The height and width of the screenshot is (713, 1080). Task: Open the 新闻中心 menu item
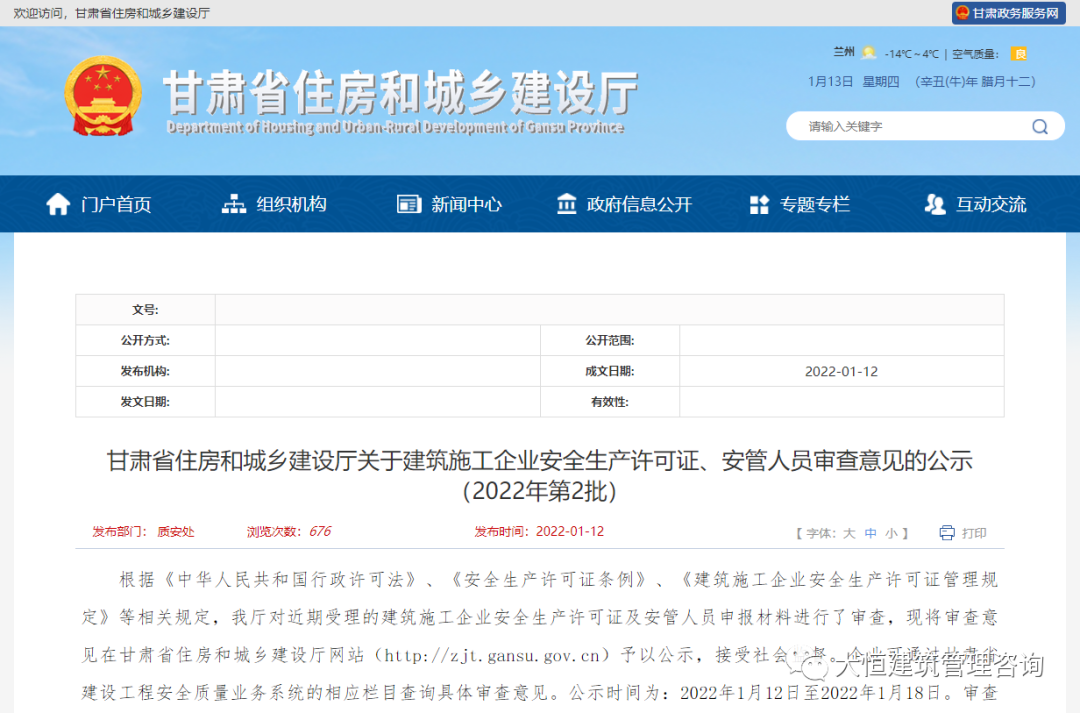click(x=449, y=204)
